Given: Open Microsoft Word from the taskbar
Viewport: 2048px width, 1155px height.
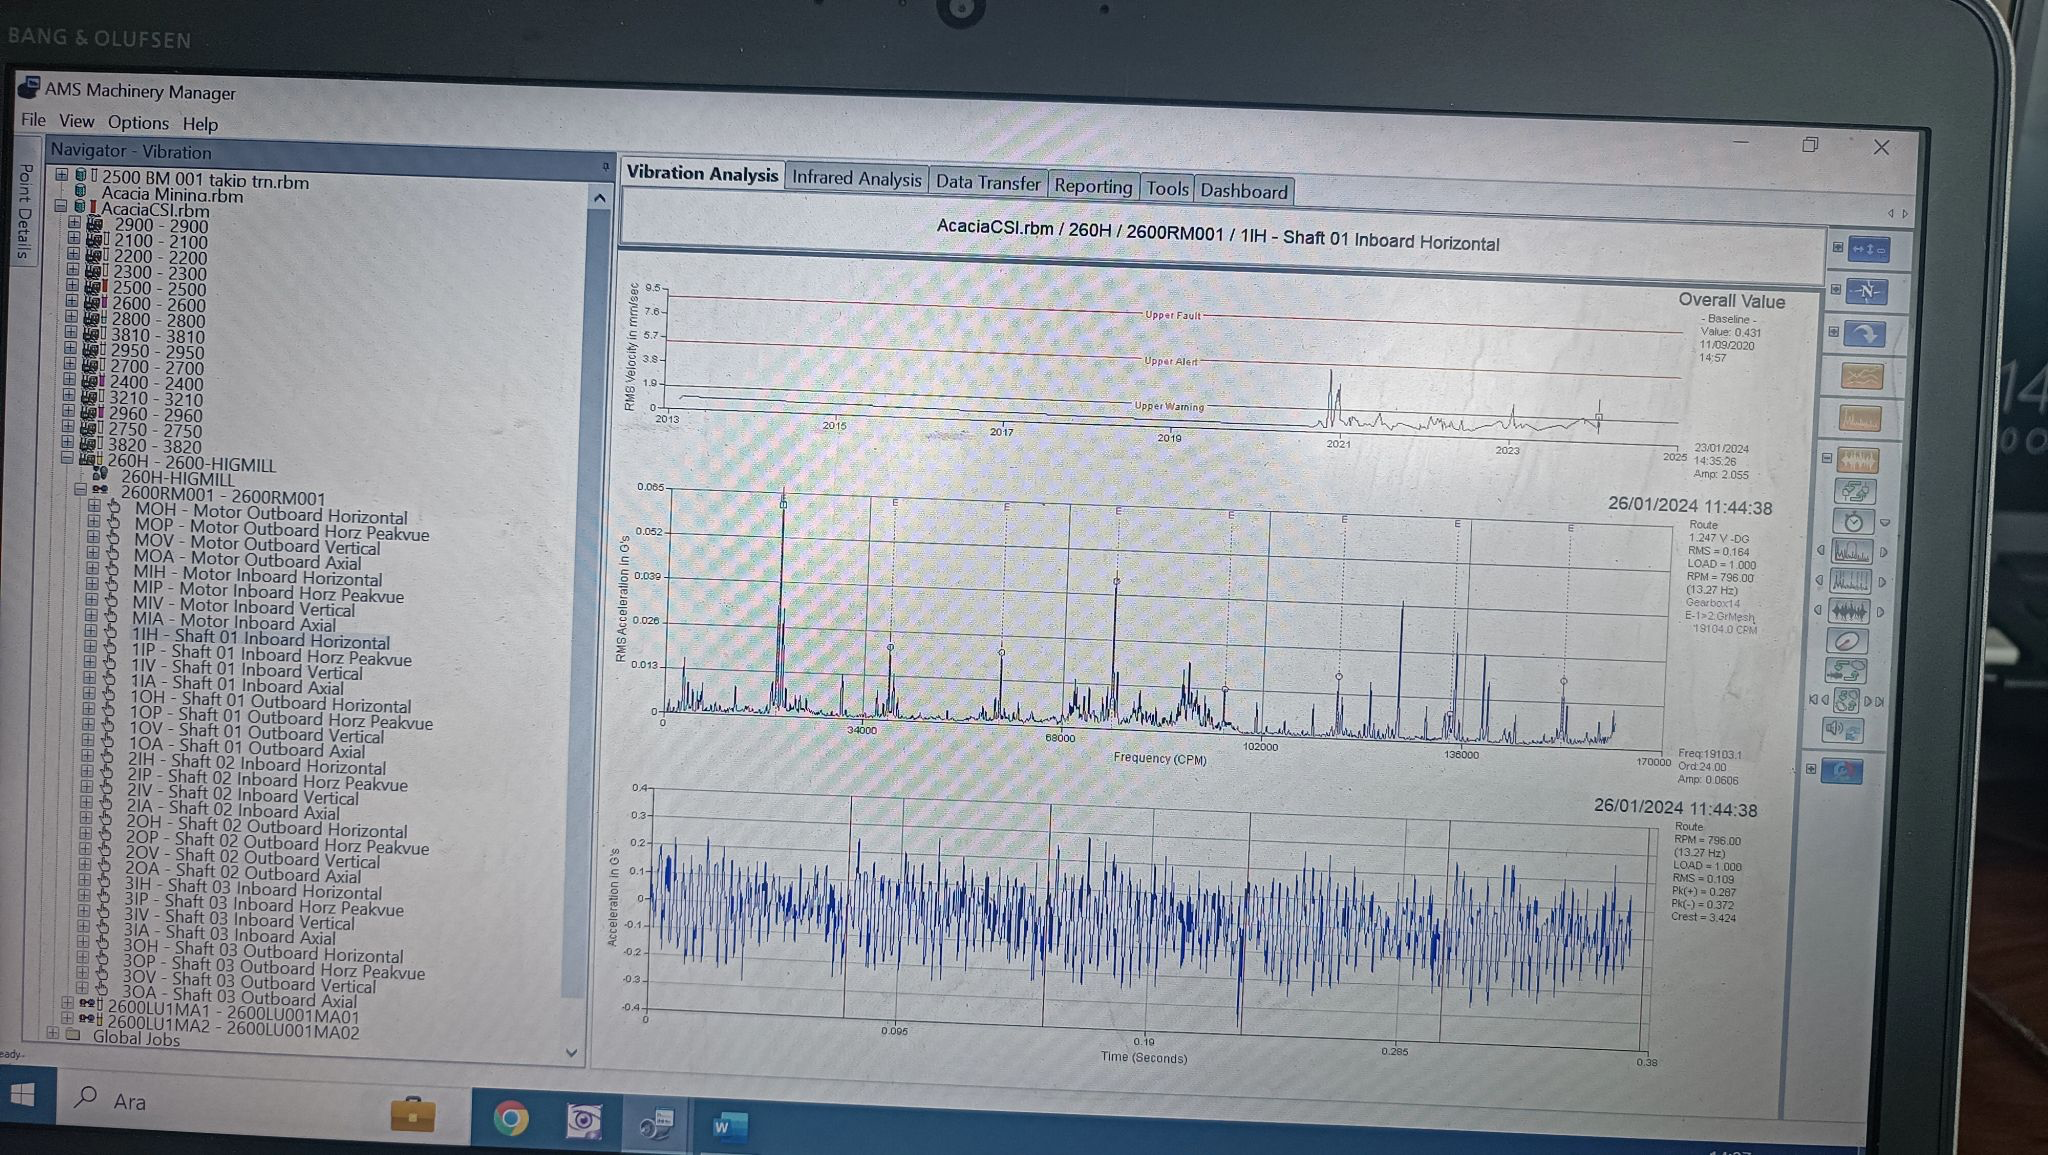Looking at the screenshot, I should tap(729, 1127).
